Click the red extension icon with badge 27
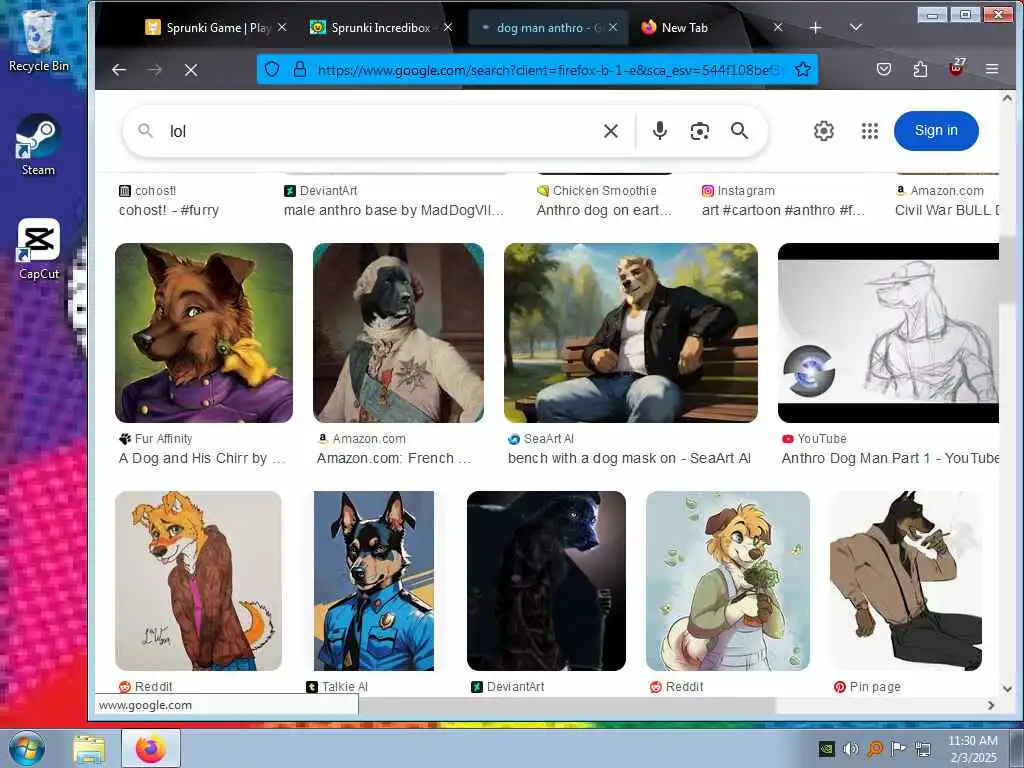Screen dimensions: 1024x768 [x=957, y=67]
